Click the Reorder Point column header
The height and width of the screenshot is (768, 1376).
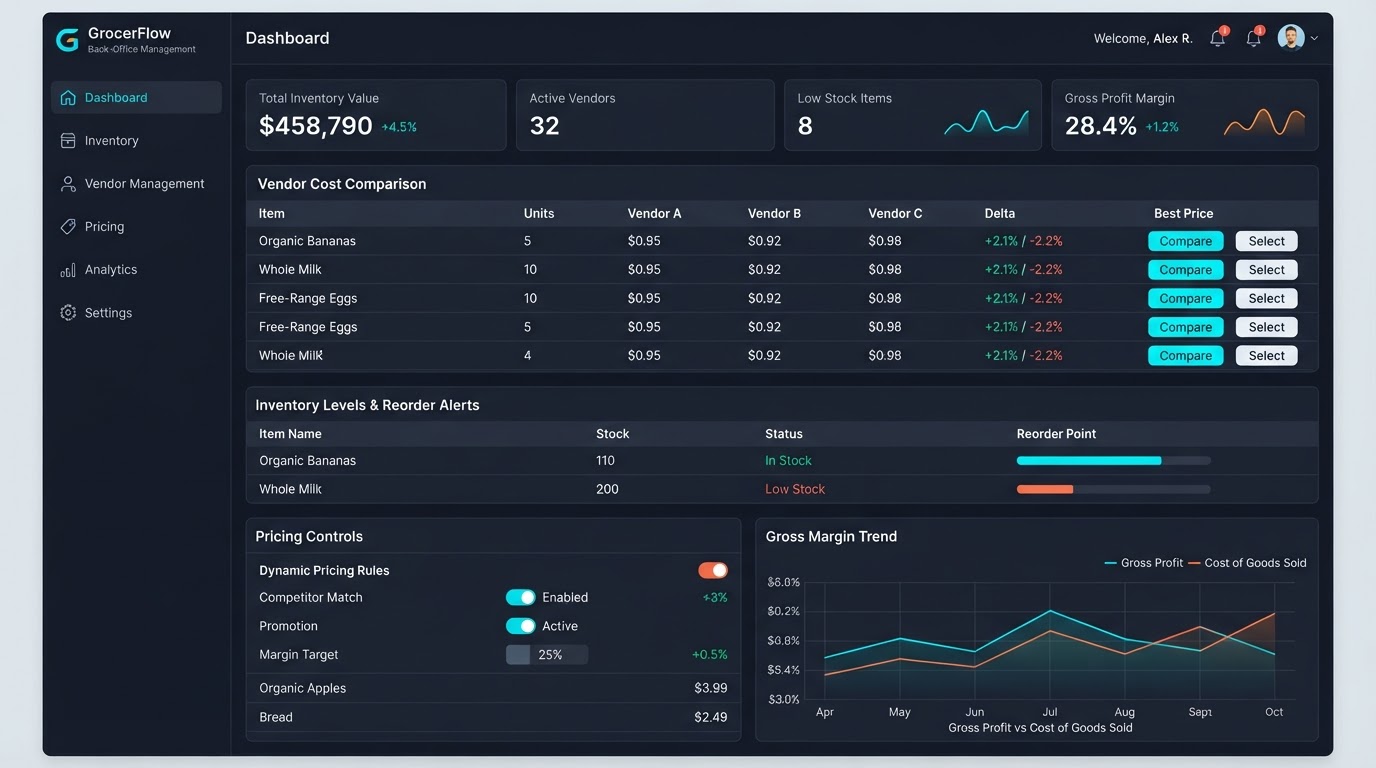(1056, 434)
